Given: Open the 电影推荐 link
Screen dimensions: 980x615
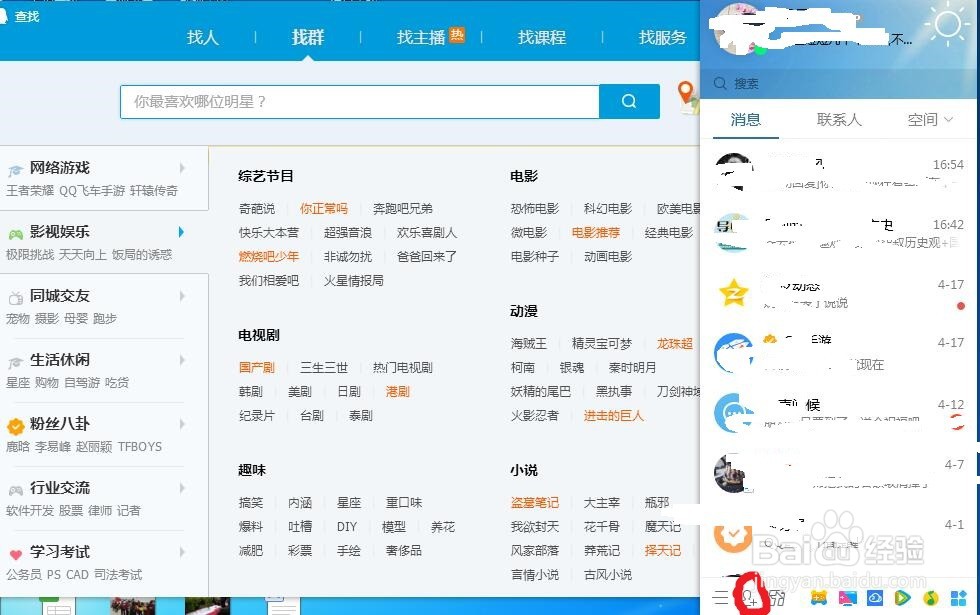Looking at the screenshot, I should tap(596, 232).
